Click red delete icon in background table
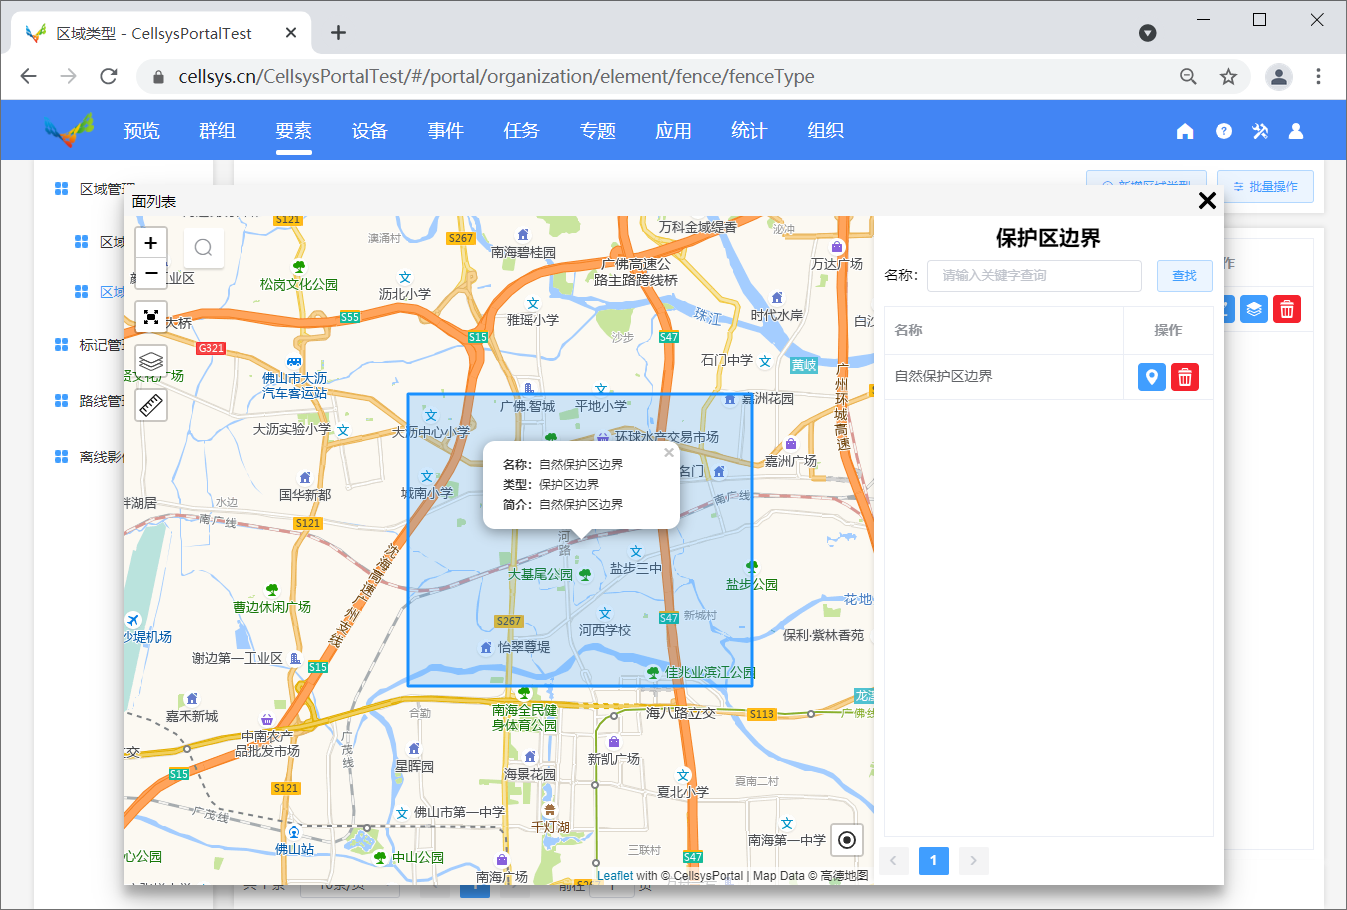Screen dimensions: 1347x910 click(1287, 309)
